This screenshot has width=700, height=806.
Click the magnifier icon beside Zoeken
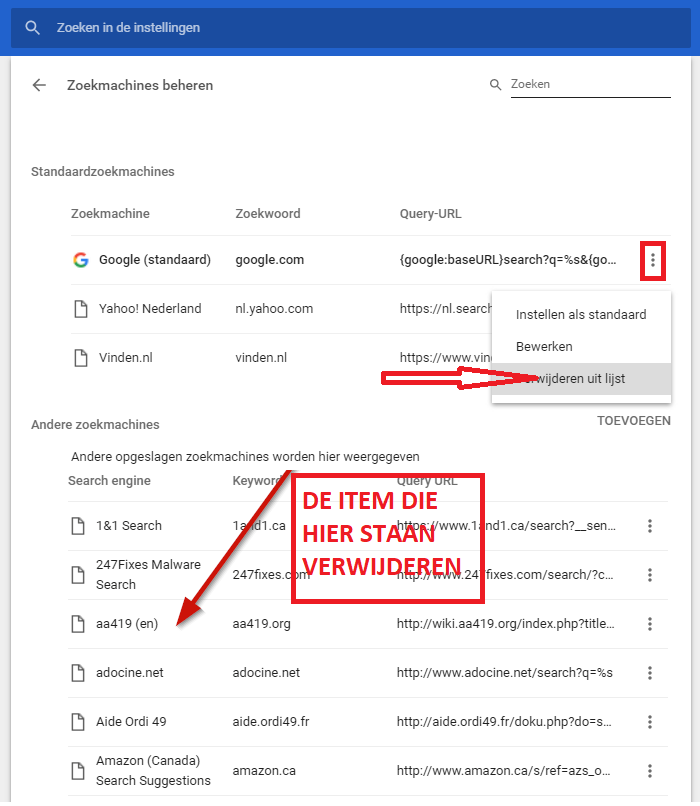click(495, 85)
